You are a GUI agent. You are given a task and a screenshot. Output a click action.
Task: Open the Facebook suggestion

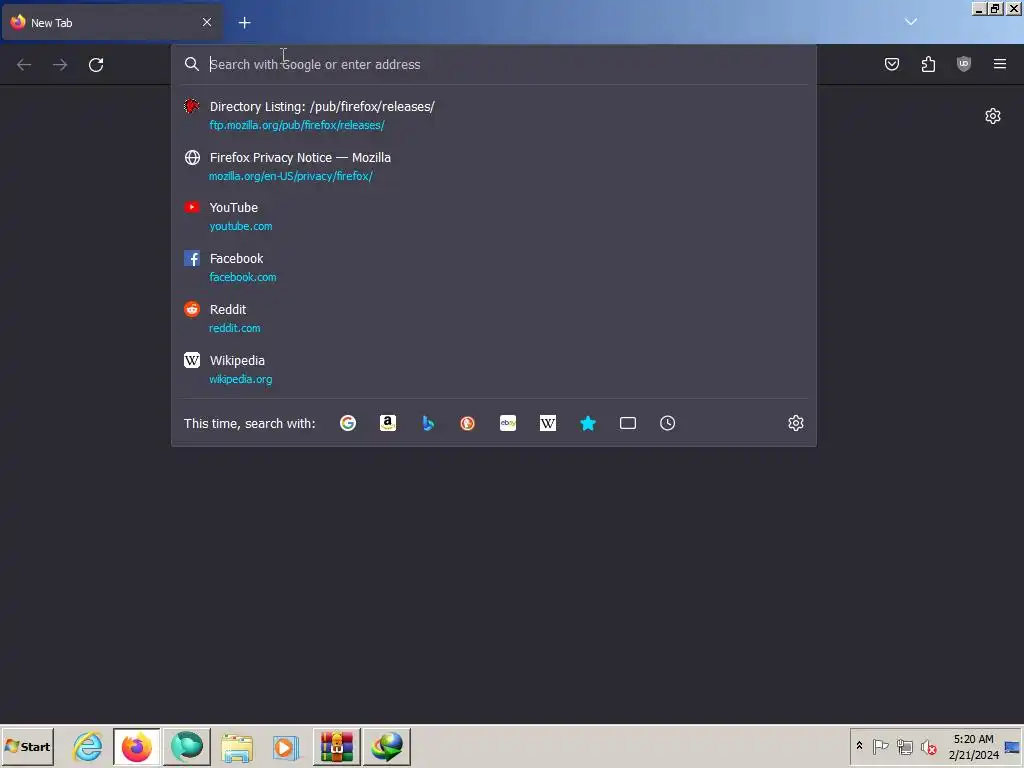click(x=494, y=267)
